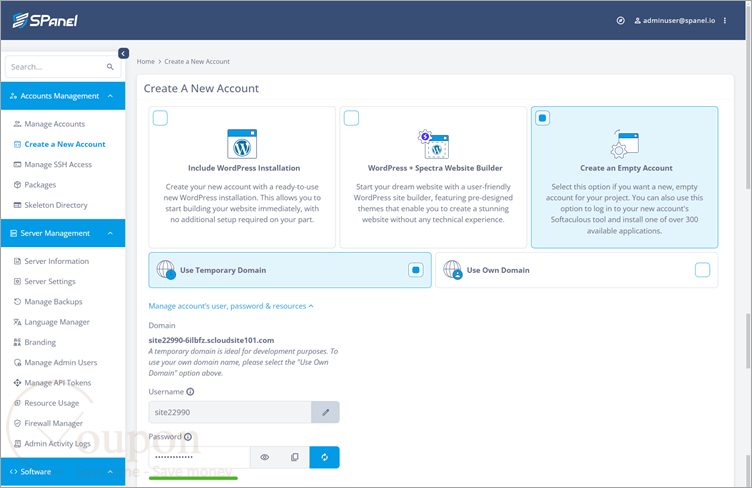Click the Server Settings icon
Image resolution: width=752 pixels, height=488 pixels.
(x=17, y=281)
